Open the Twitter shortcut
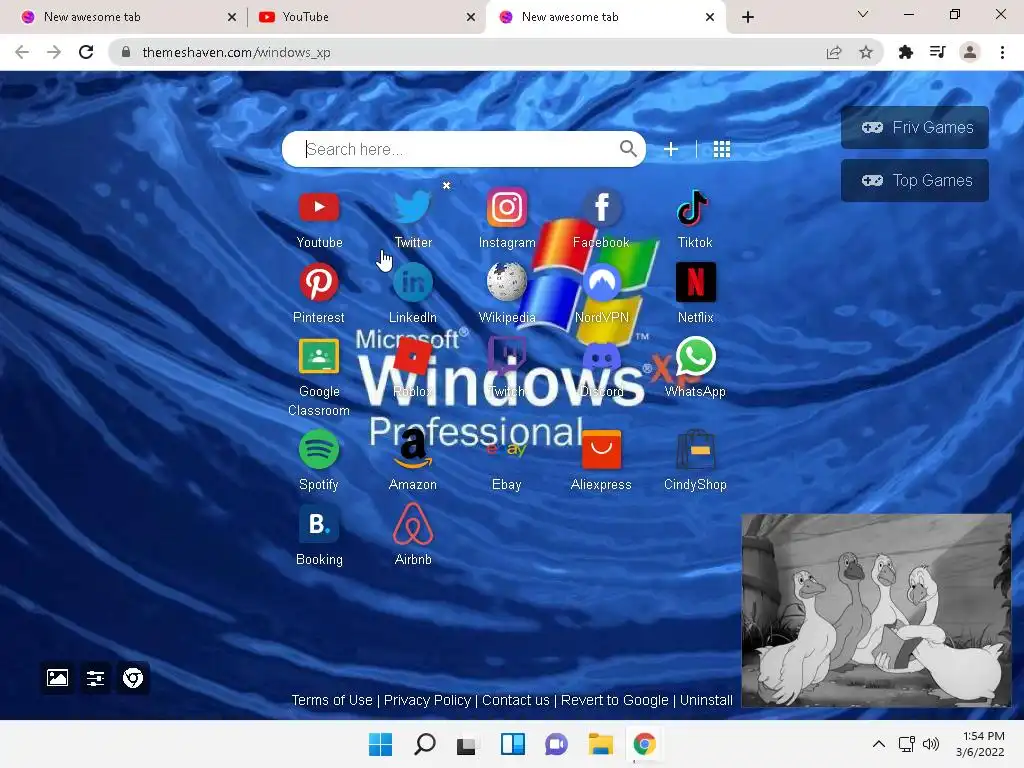This screenshot has height=768, width=1024. tap(413, 208)
